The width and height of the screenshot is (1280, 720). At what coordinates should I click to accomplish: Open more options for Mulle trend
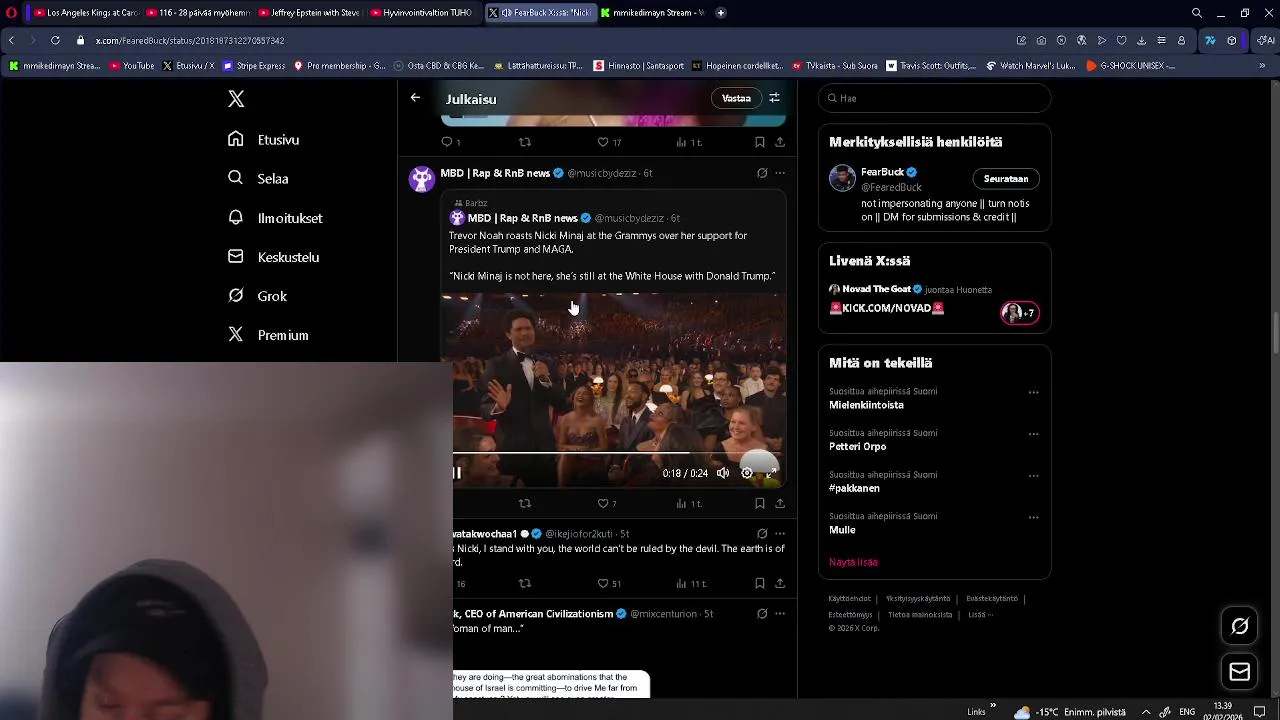1033,517
